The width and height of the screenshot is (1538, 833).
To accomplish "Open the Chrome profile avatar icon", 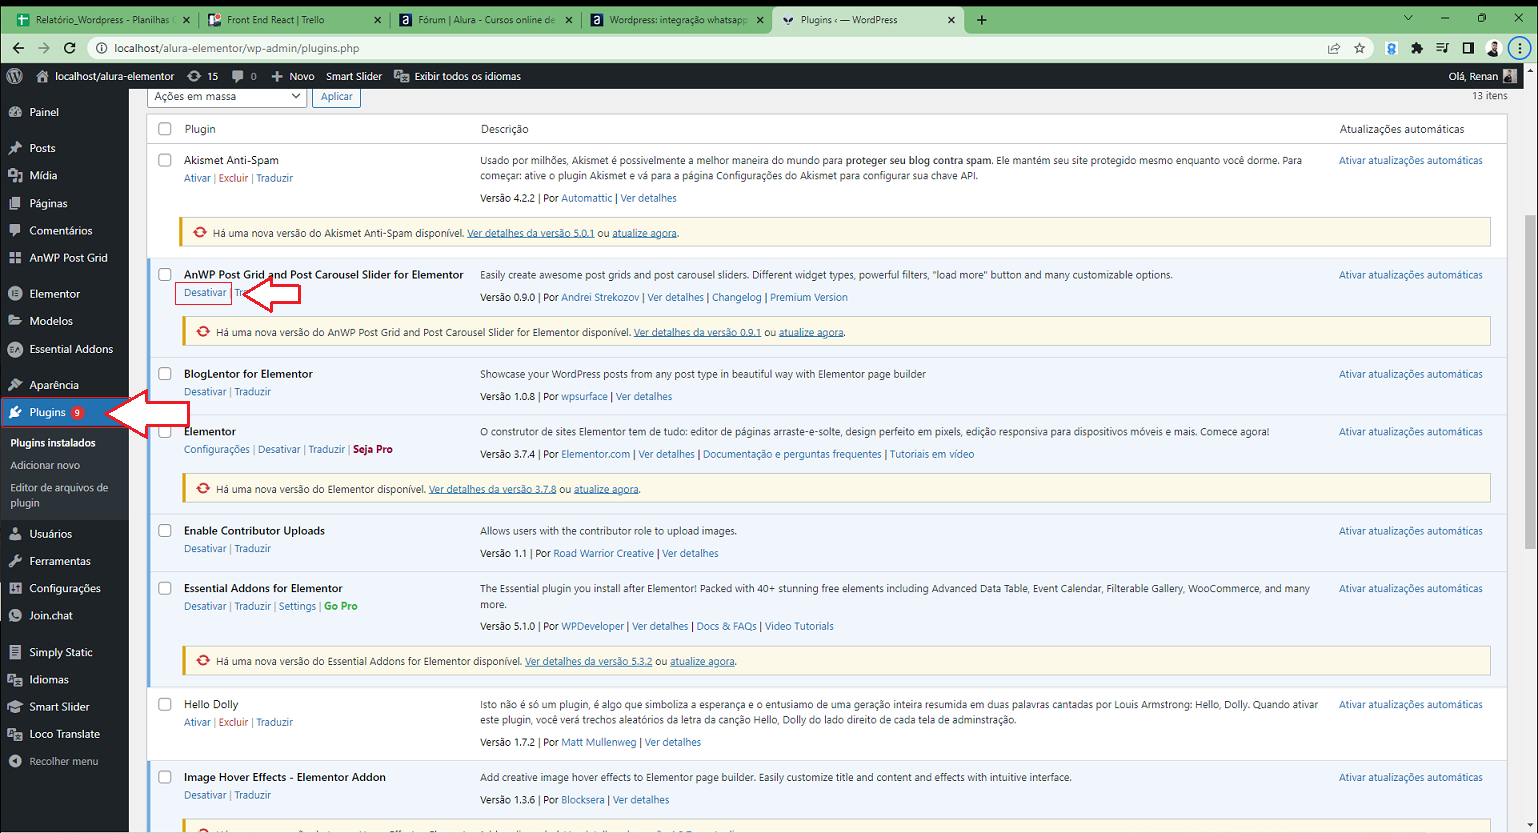I will pos(1493,48).
